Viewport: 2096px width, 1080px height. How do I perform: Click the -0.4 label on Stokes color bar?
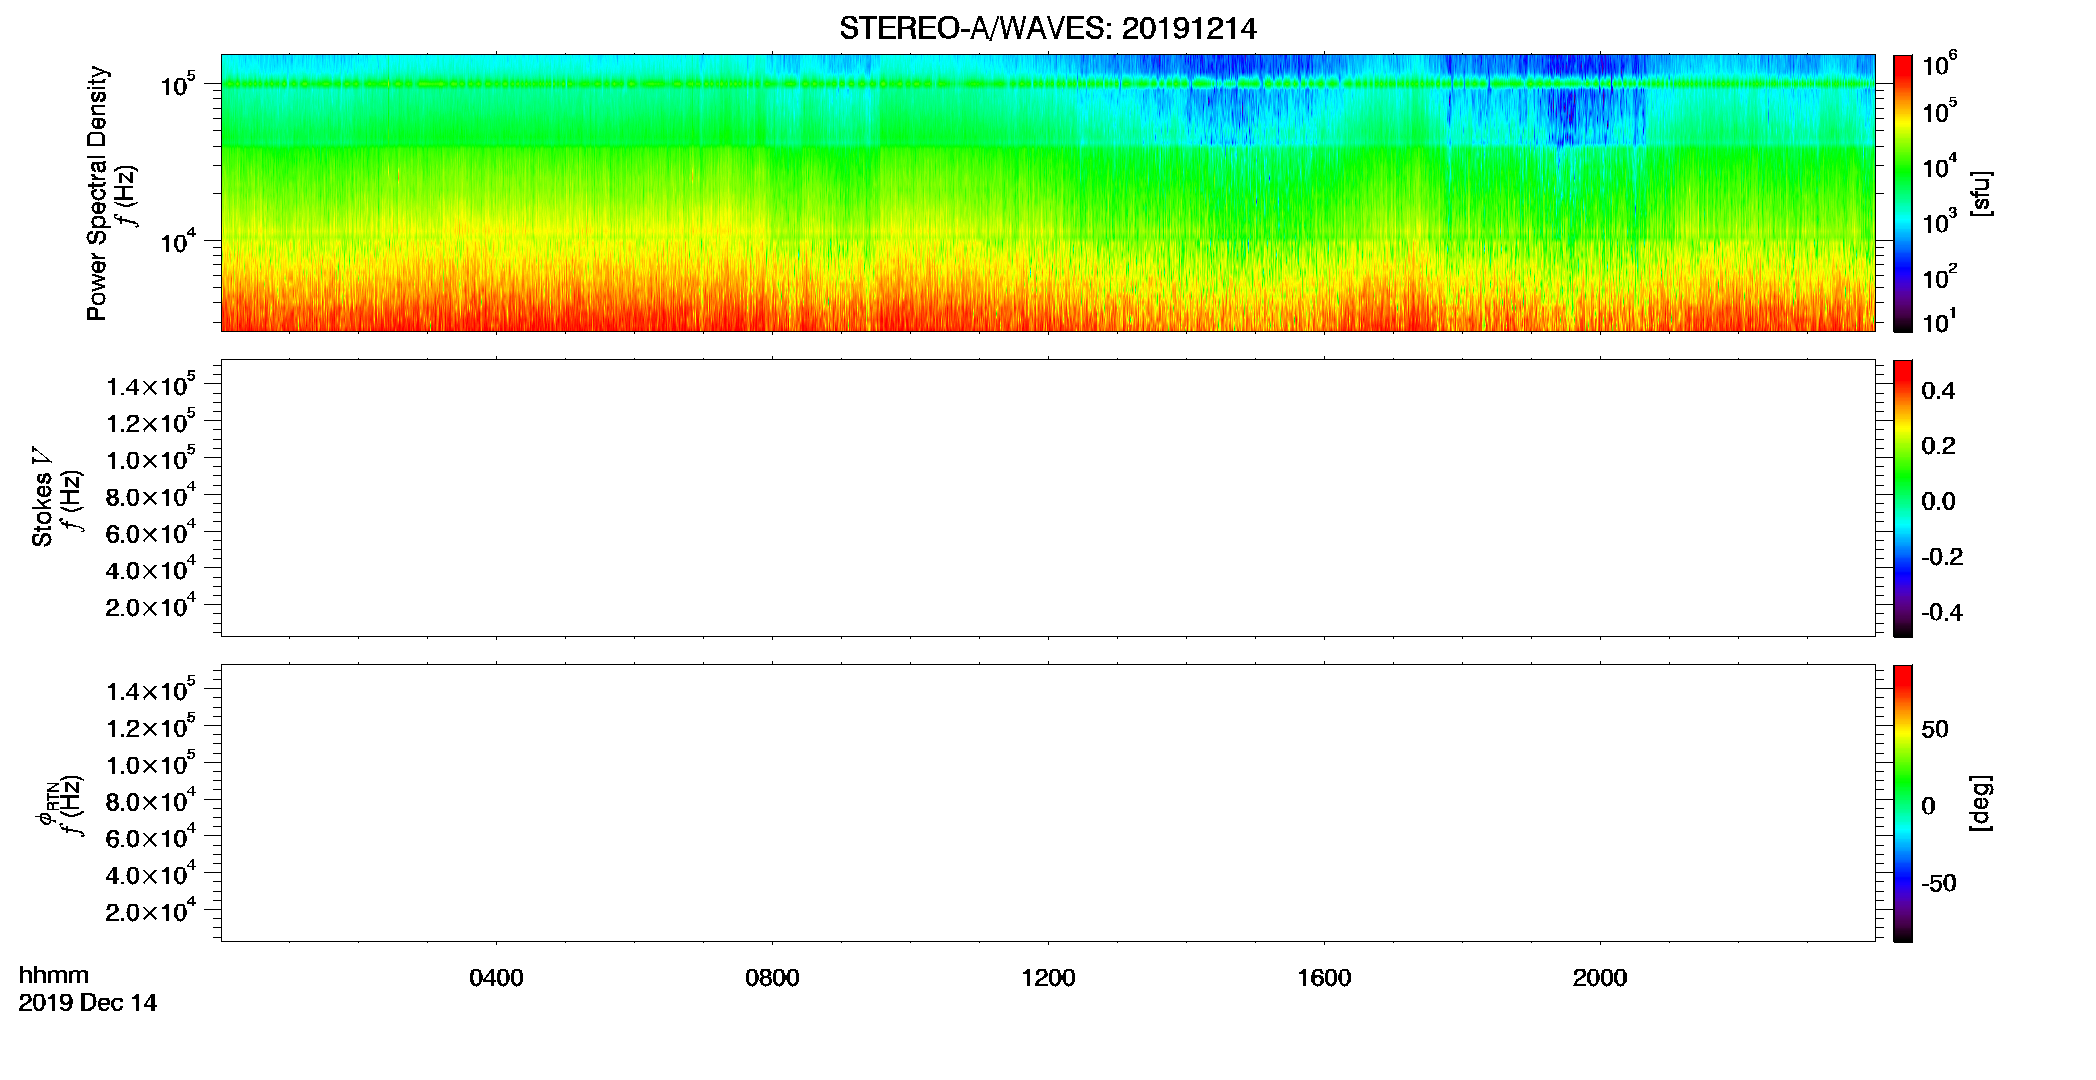coord(1942,612)
